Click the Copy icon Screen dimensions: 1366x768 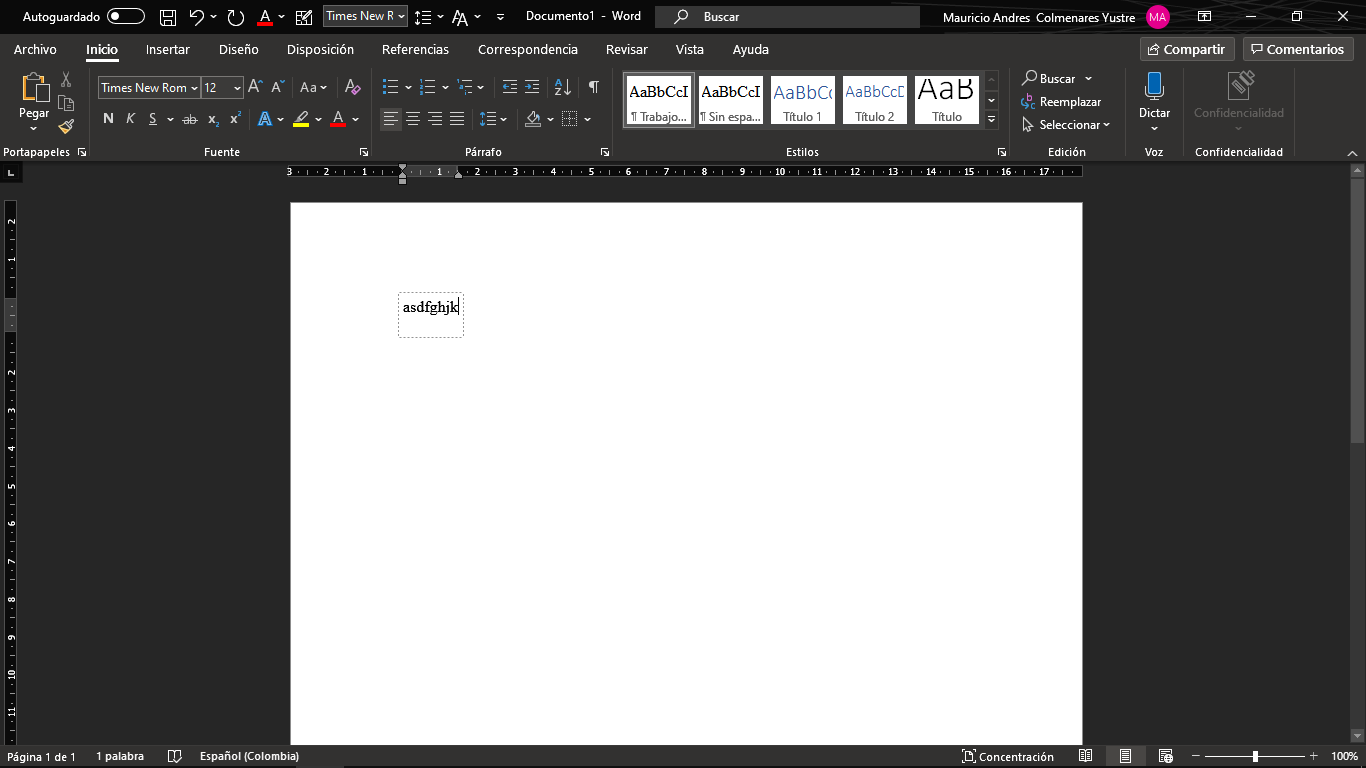[66, 103]
